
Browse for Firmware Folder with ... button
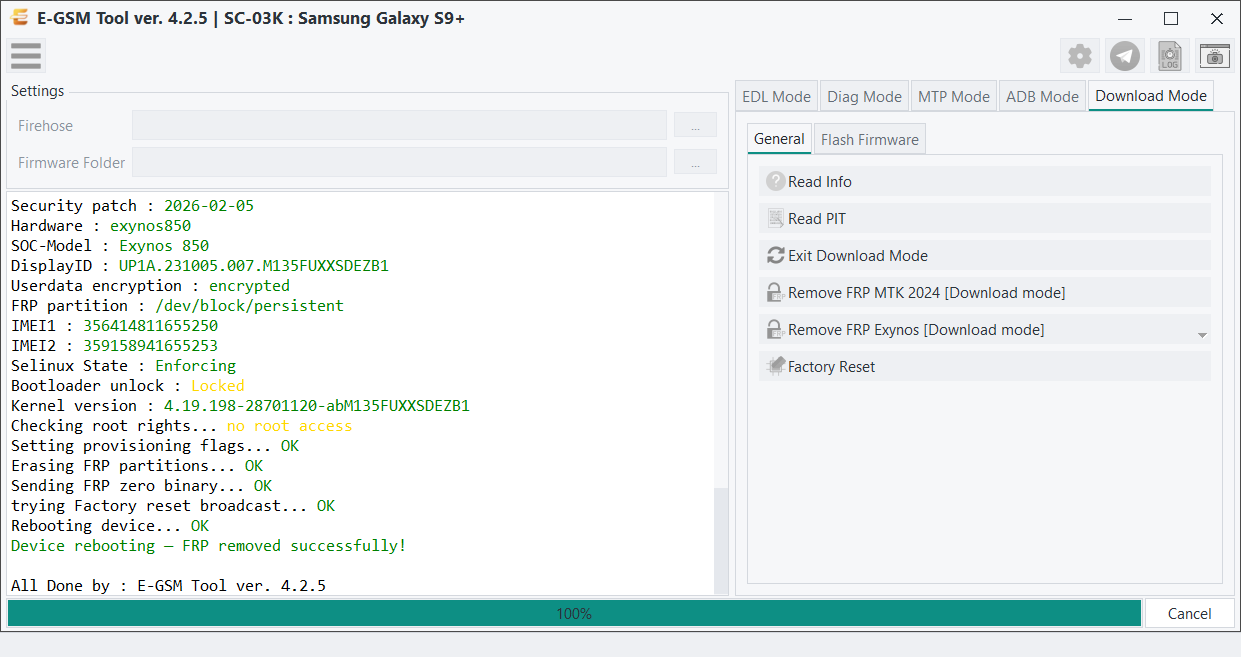tap(695, 162)
